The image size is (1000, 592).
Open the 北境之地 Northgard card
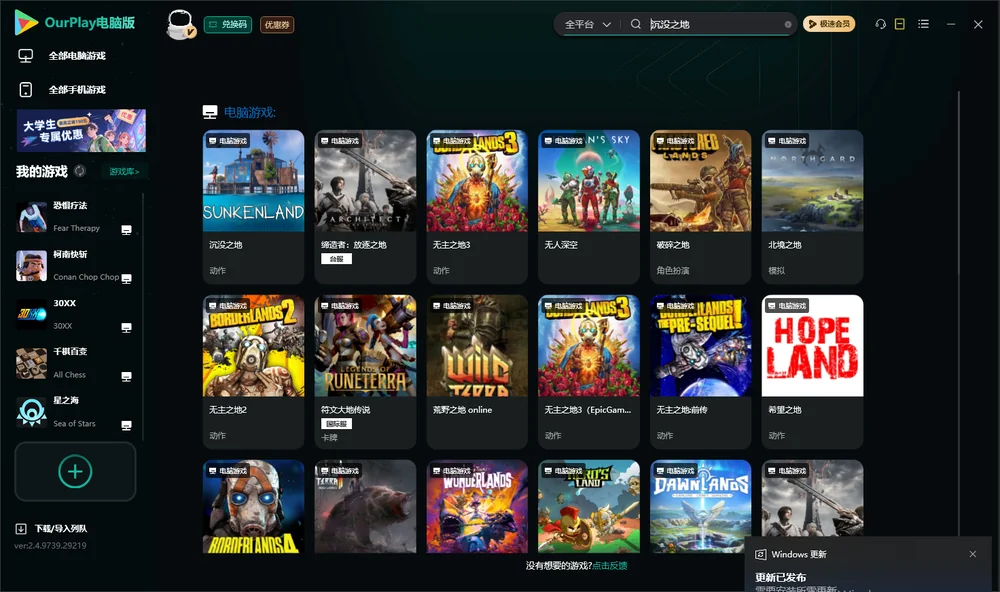(x=812, y=207)
